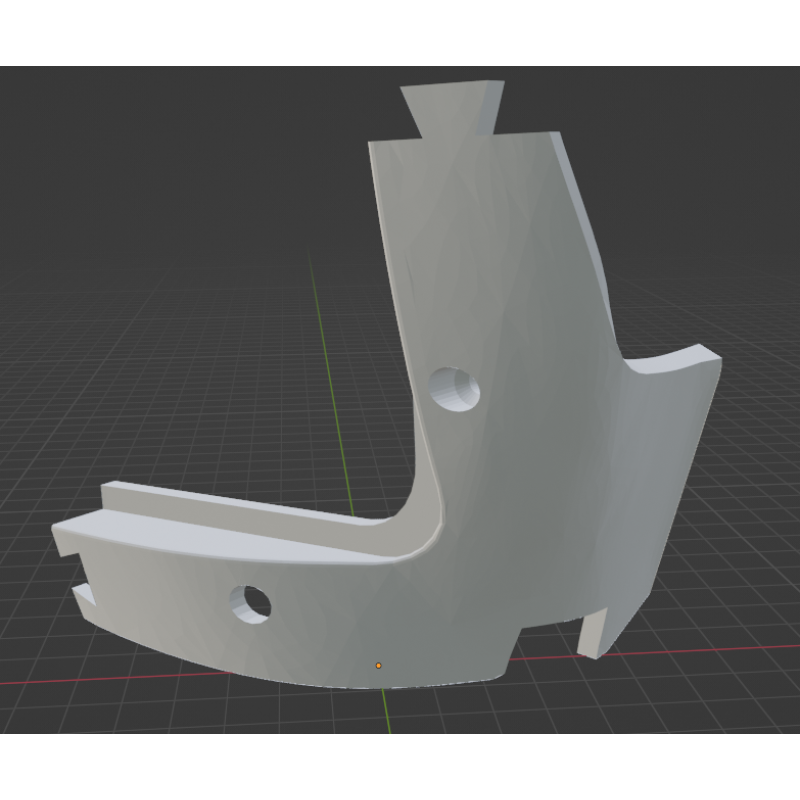Screen dimensions: 800x800
Task: Click the orange object origin point
Action: click(378, 665)
